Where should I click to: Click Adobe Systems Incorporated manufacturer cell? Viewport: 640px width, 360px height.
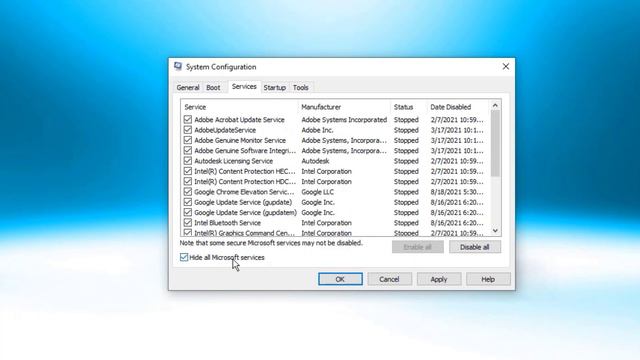coord(344,120)
